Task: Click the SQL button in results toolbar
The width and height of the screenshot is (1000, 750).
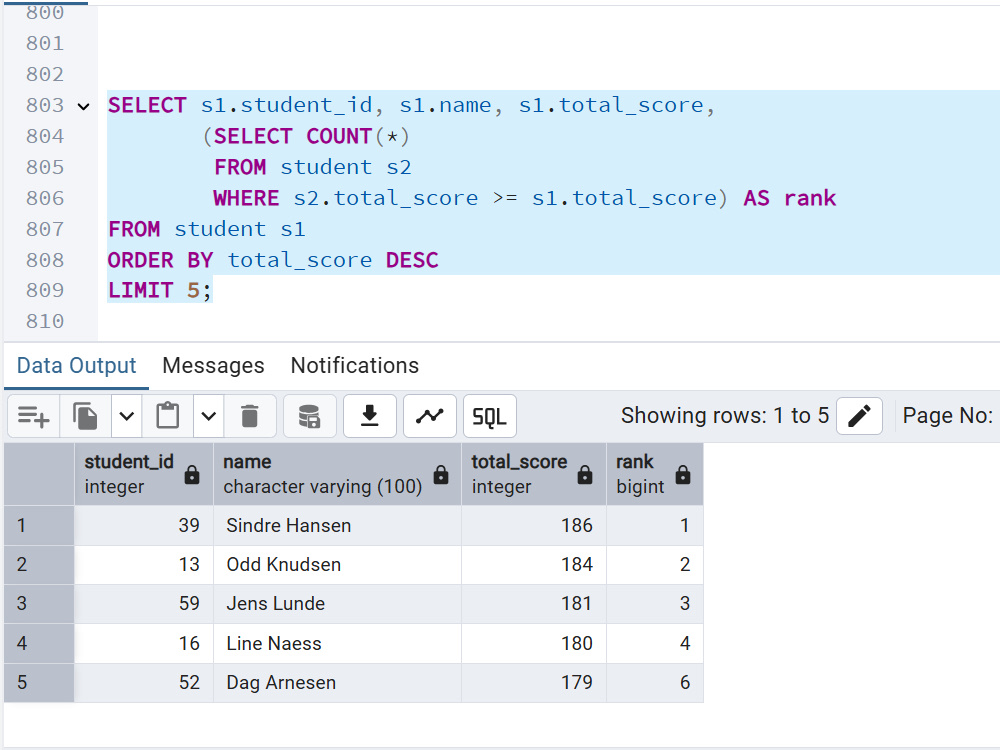Action: 489,416
